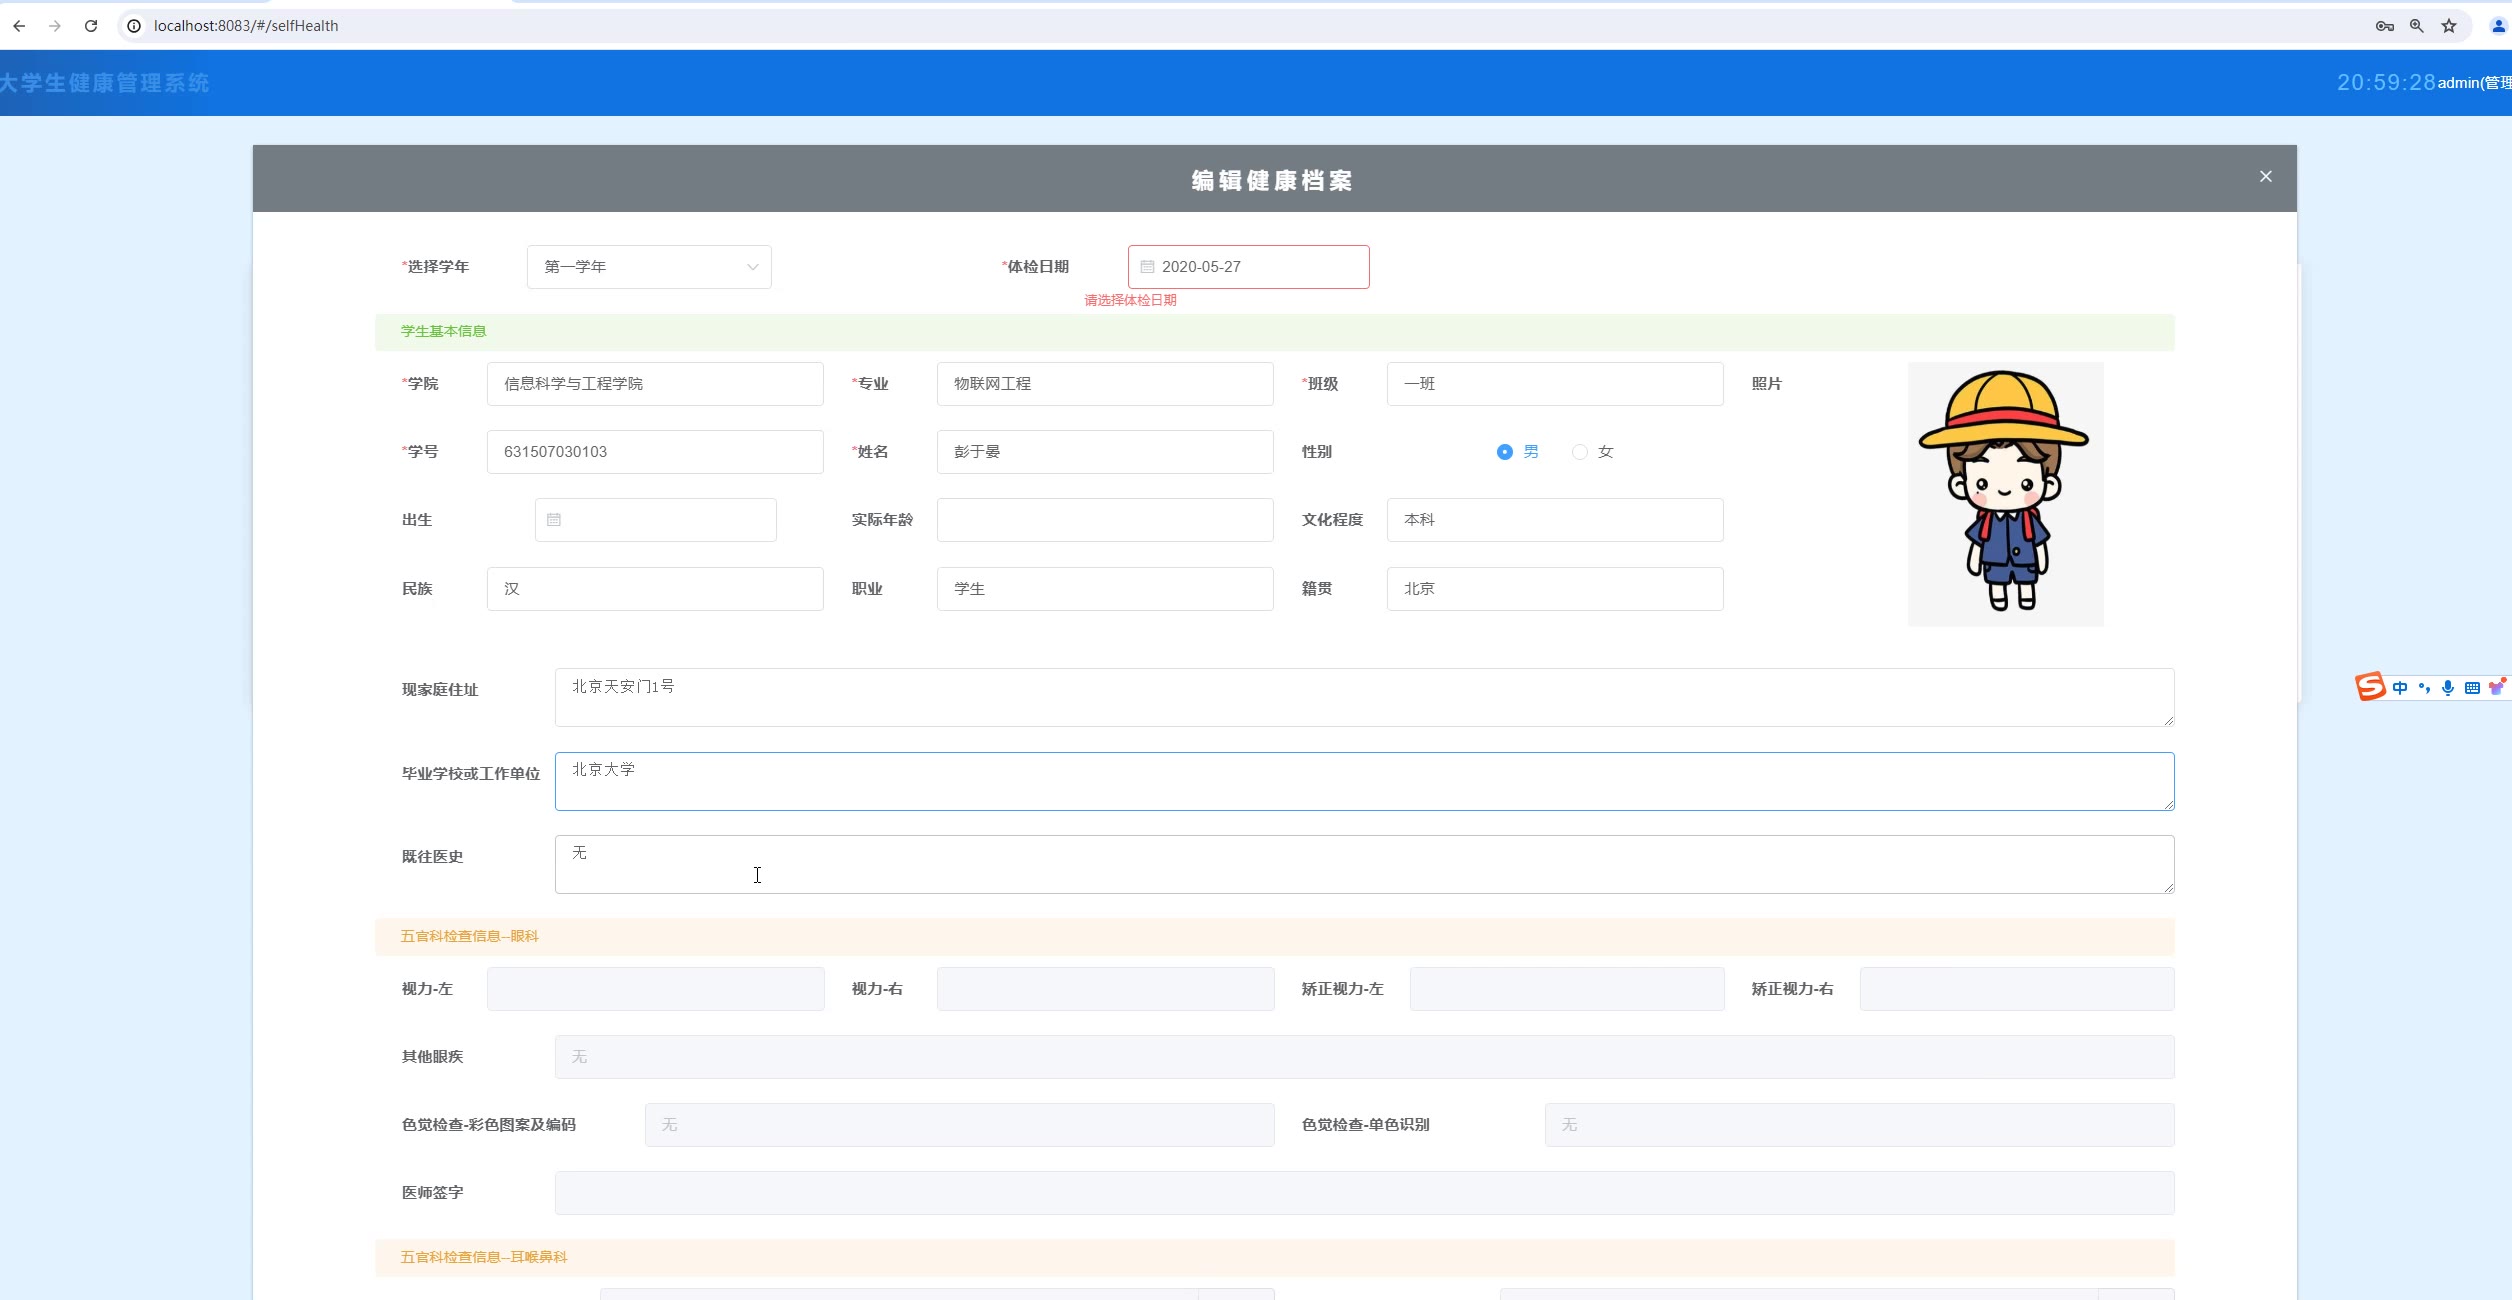Open the saved password key icon
Image resolution: width=2512 pixels, height=1300 pixels.
point(2385,26)
